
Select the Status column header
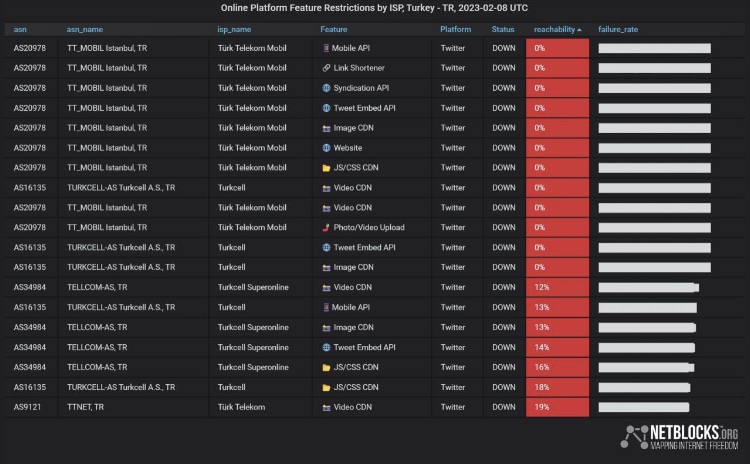pyautogui.click(x=503, y=29)
